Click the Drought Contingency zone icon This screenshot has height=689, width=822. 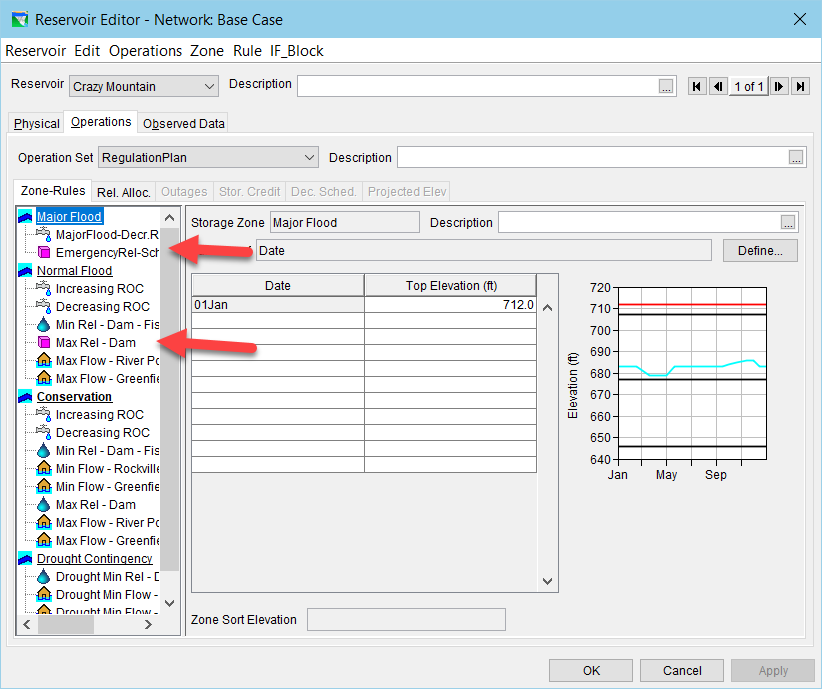[25, 558]
